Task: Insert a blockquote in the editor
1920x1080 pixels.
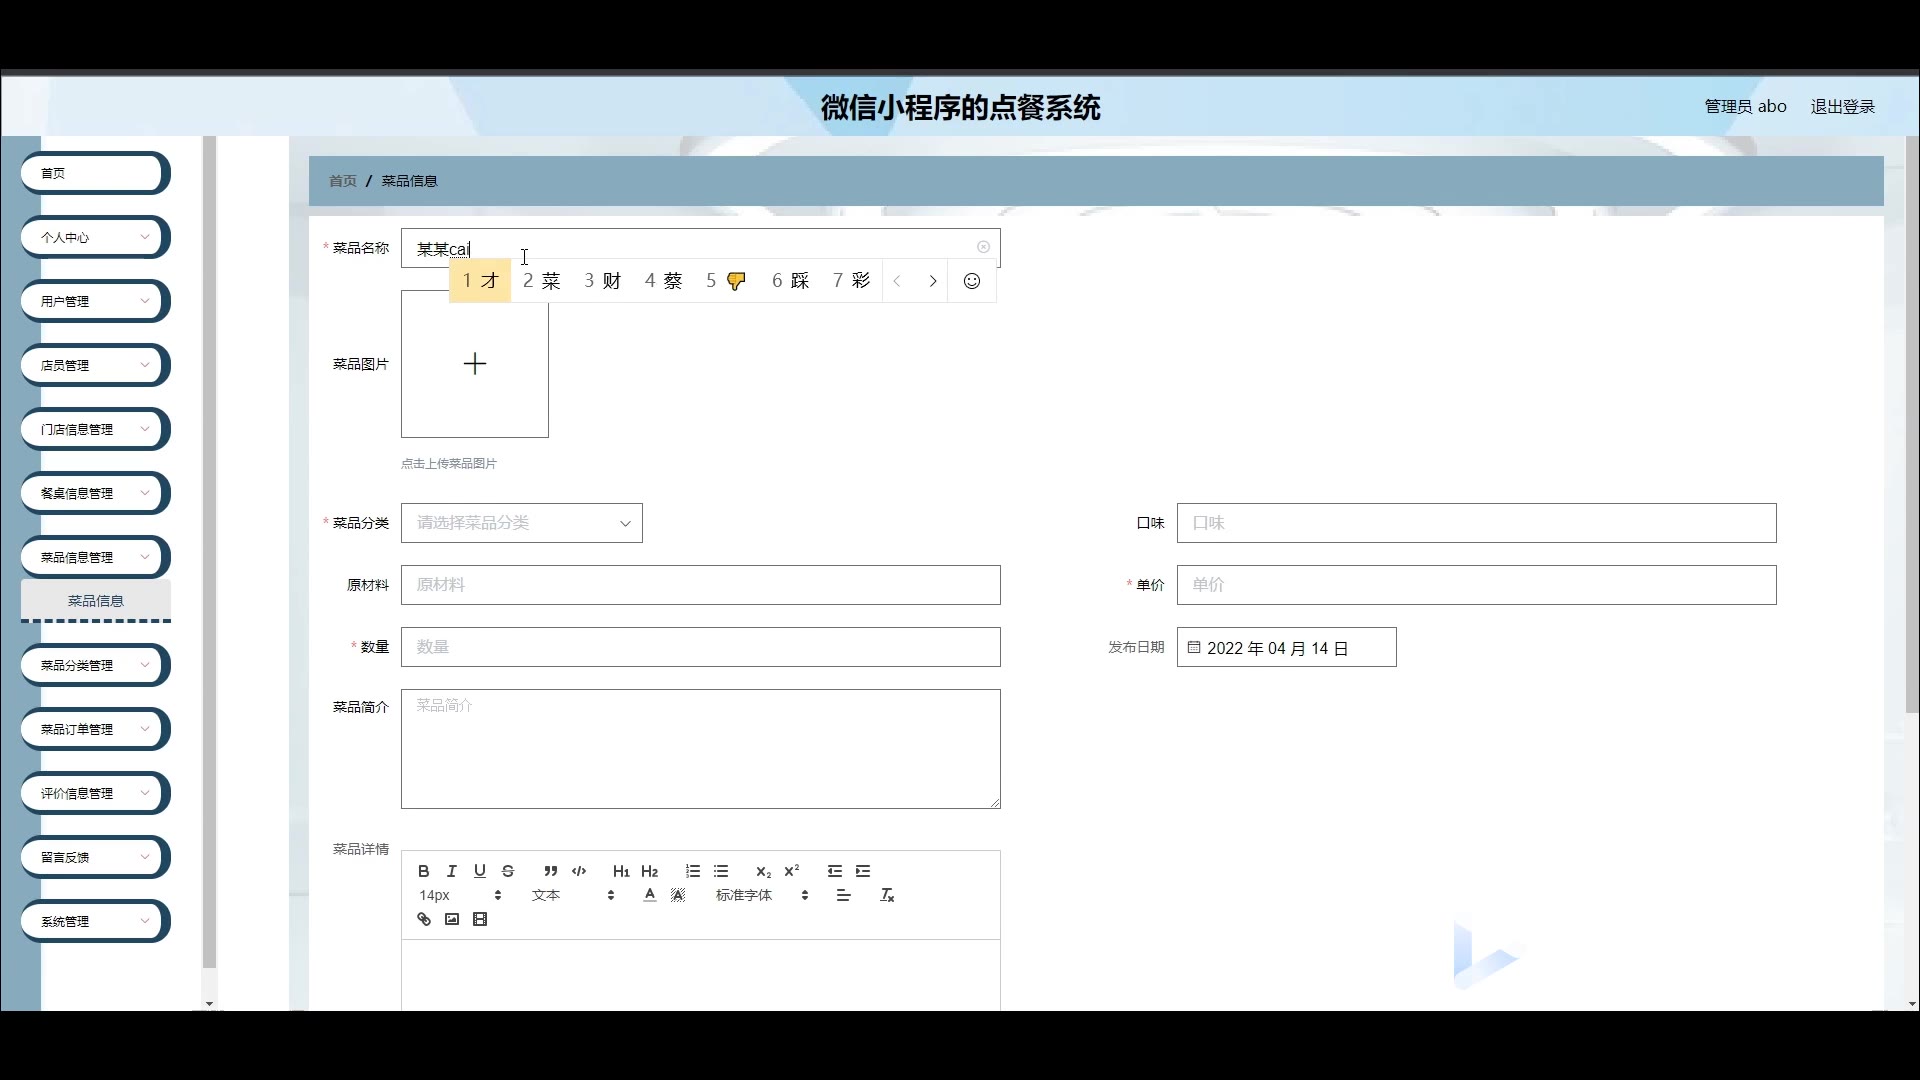Action: pyautogui.click(x=550, y=871)
